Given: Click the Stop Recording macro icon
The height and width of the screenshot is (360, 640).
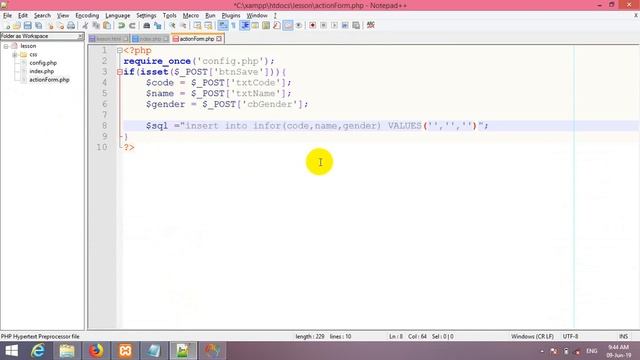Looking at the screenshot, I should point(323,25).
